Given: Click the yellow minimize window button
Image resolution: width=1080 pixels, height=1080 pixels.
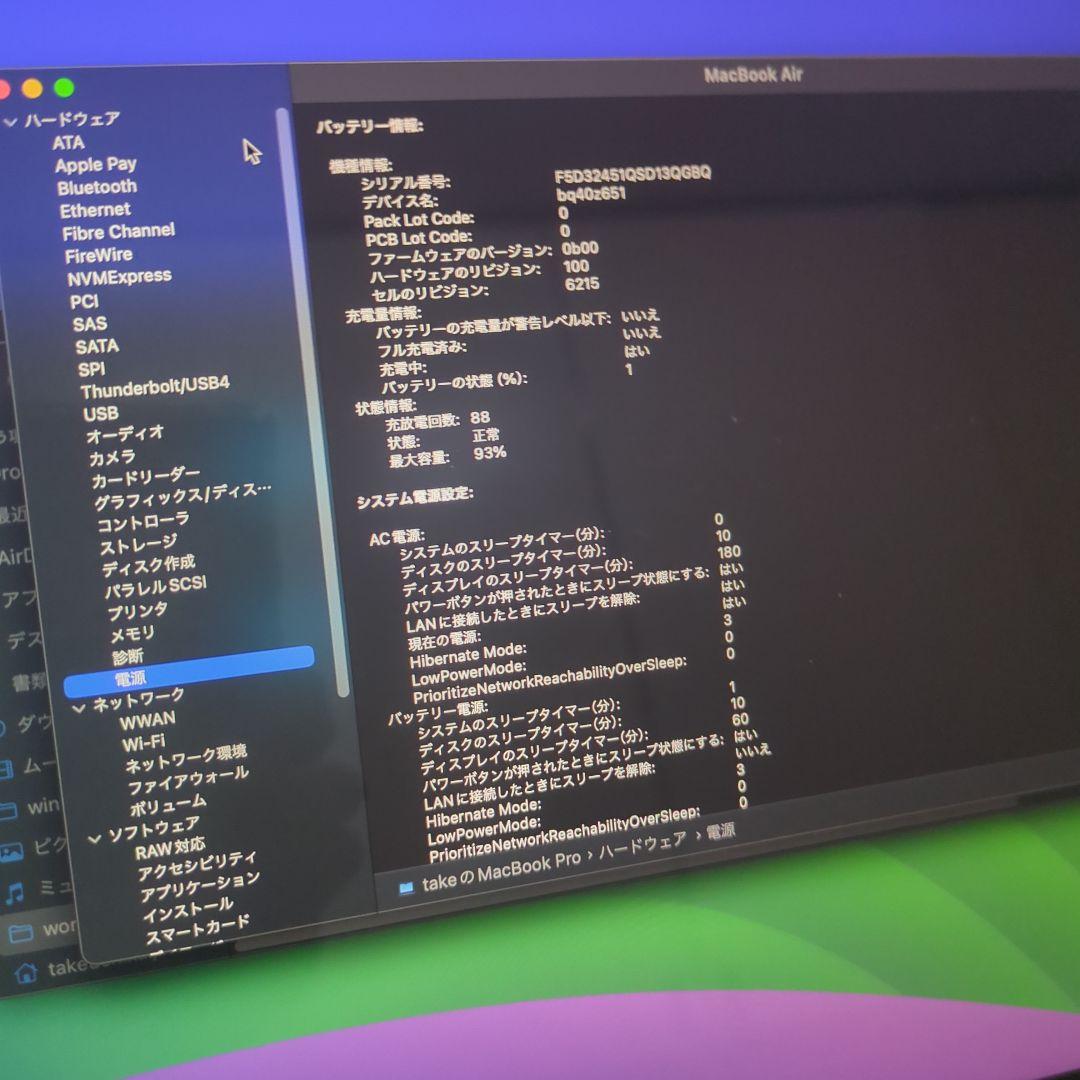Looking at the screenshot, I should [x=32, y=89].
